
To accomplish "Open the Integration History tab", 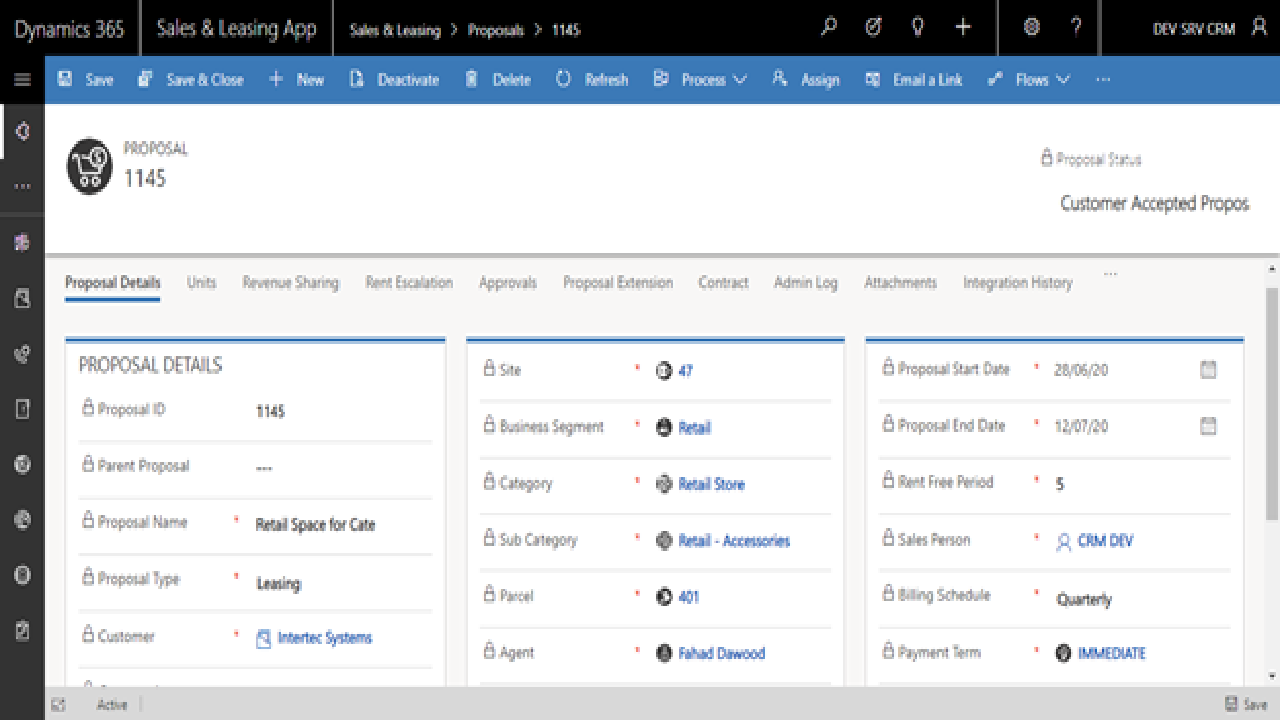I will coord(1018,283).
